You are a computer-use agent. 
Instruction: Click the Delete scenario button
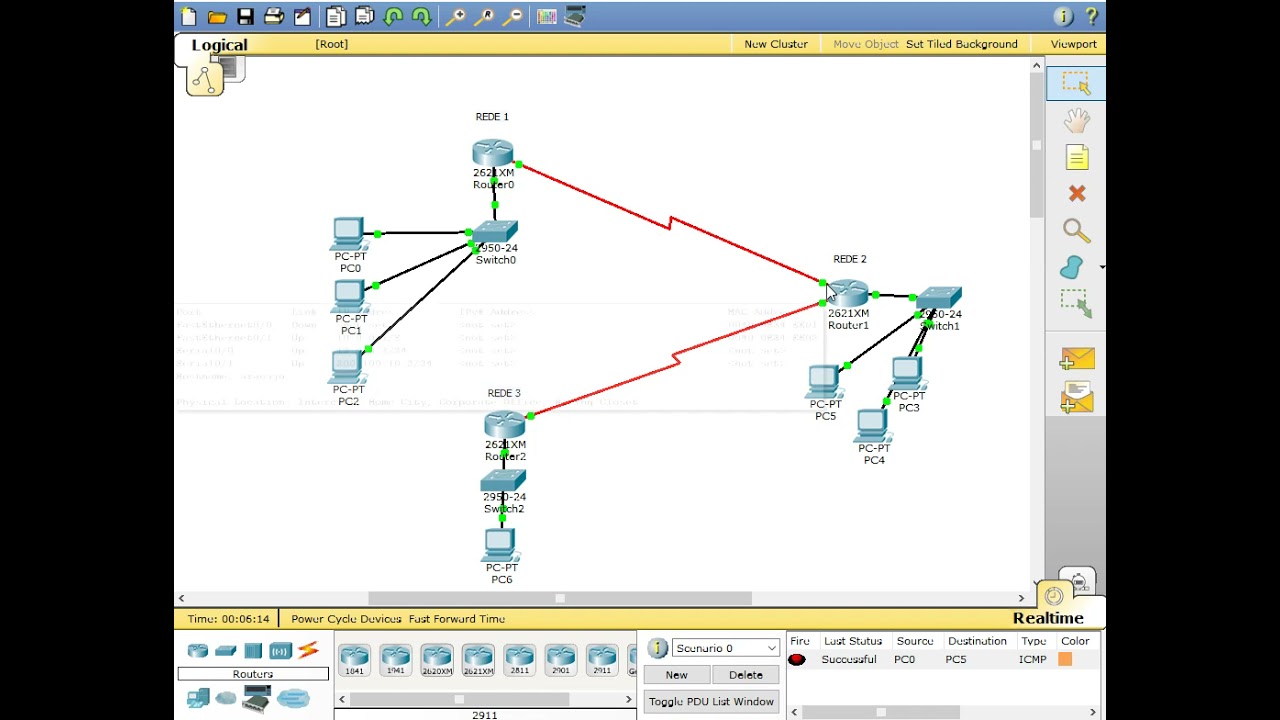click(x=745, y=675)
